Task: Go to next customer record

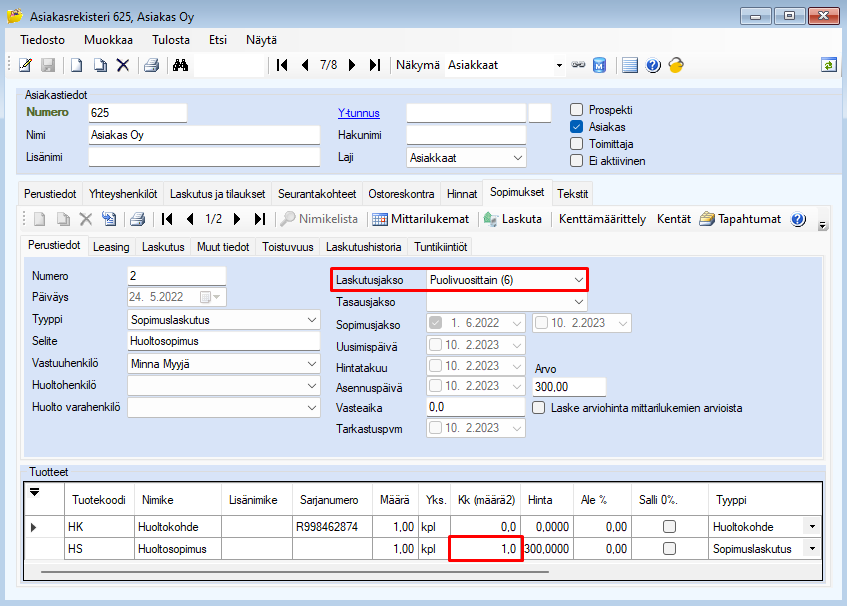Action: (x=352, y=65)
